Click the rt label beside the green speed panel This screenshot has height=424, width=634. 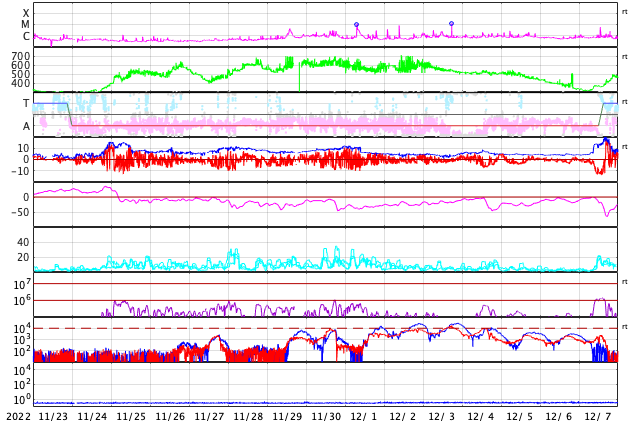point(625,57)
